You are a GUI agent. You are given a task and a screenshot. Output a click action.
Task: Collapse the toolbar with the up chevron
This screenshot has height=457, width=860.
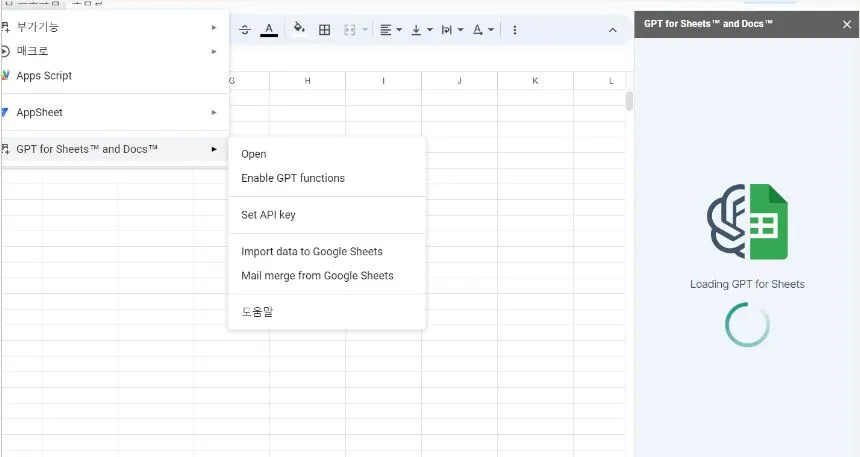pyautogui.click(x=613, y=30)
